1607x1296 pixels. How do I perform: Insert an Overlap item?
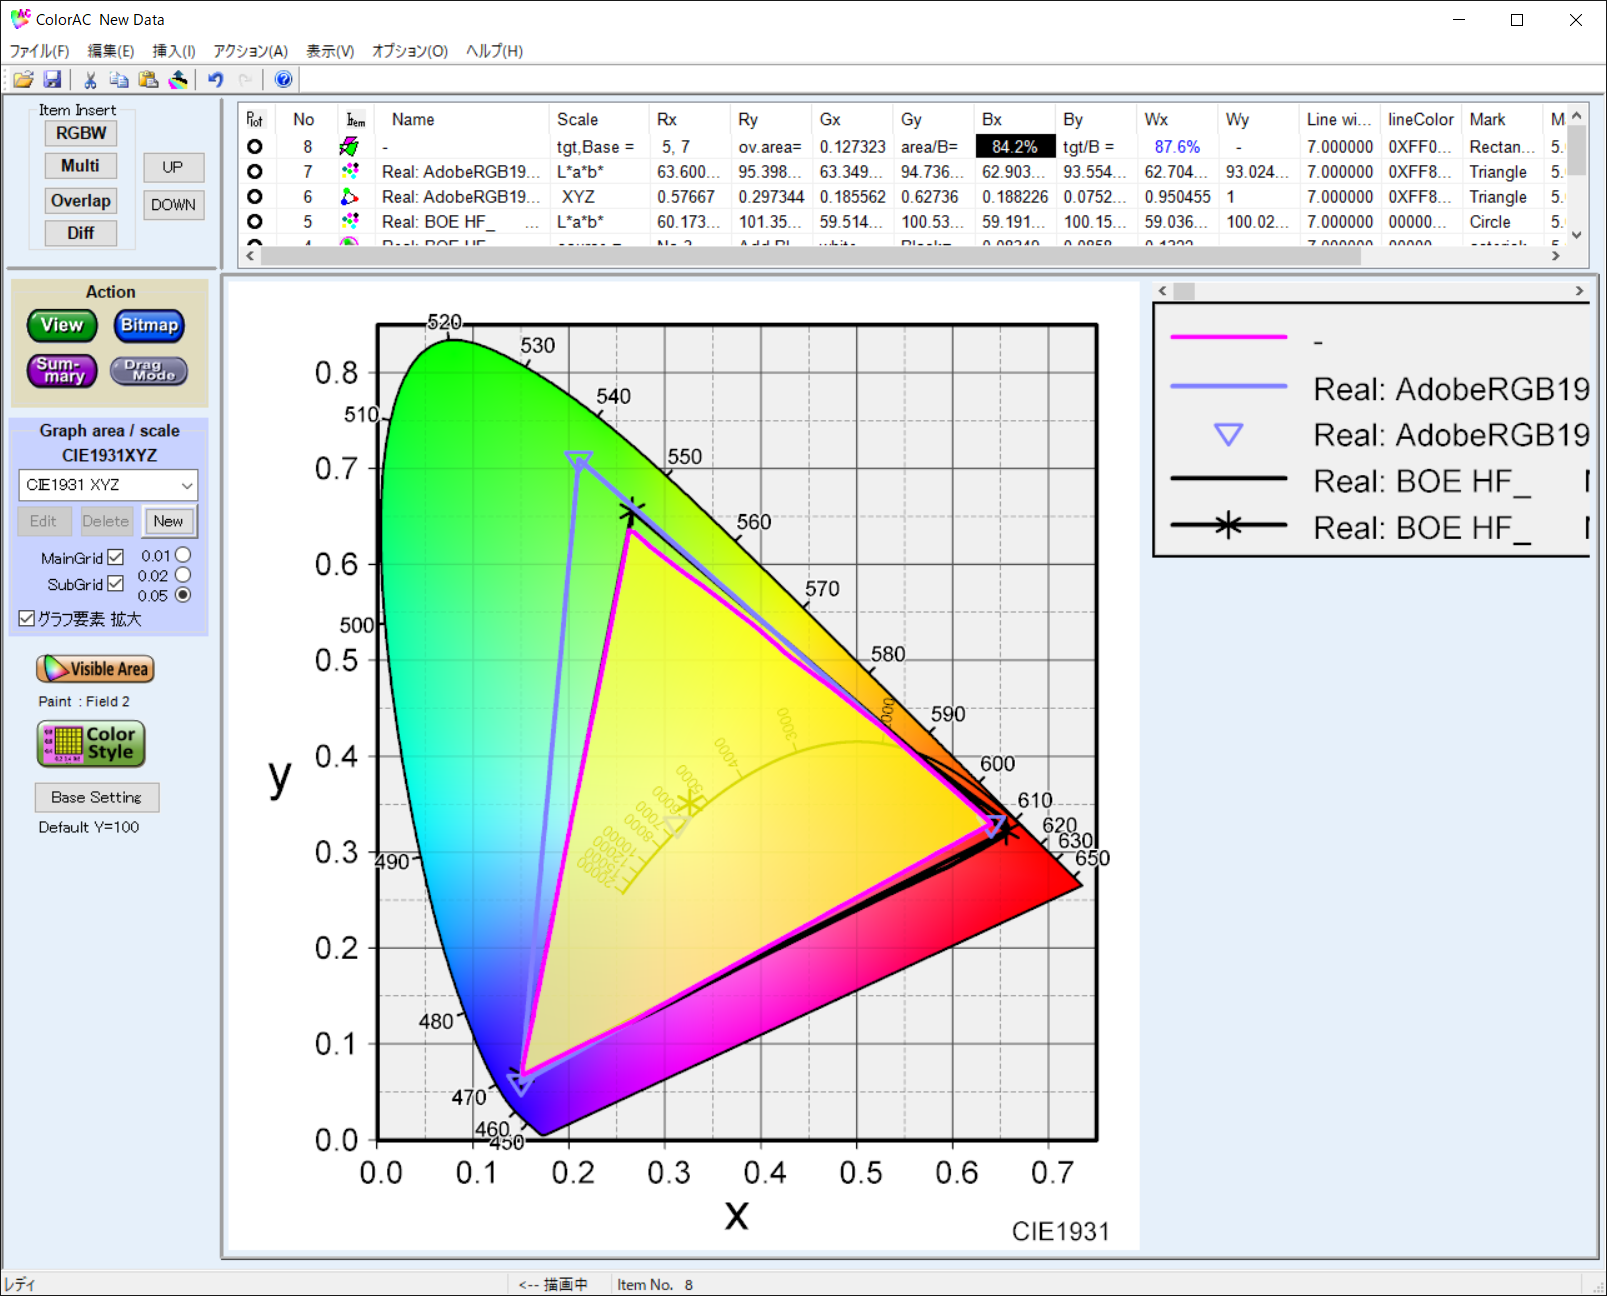[x=81, y=201]
